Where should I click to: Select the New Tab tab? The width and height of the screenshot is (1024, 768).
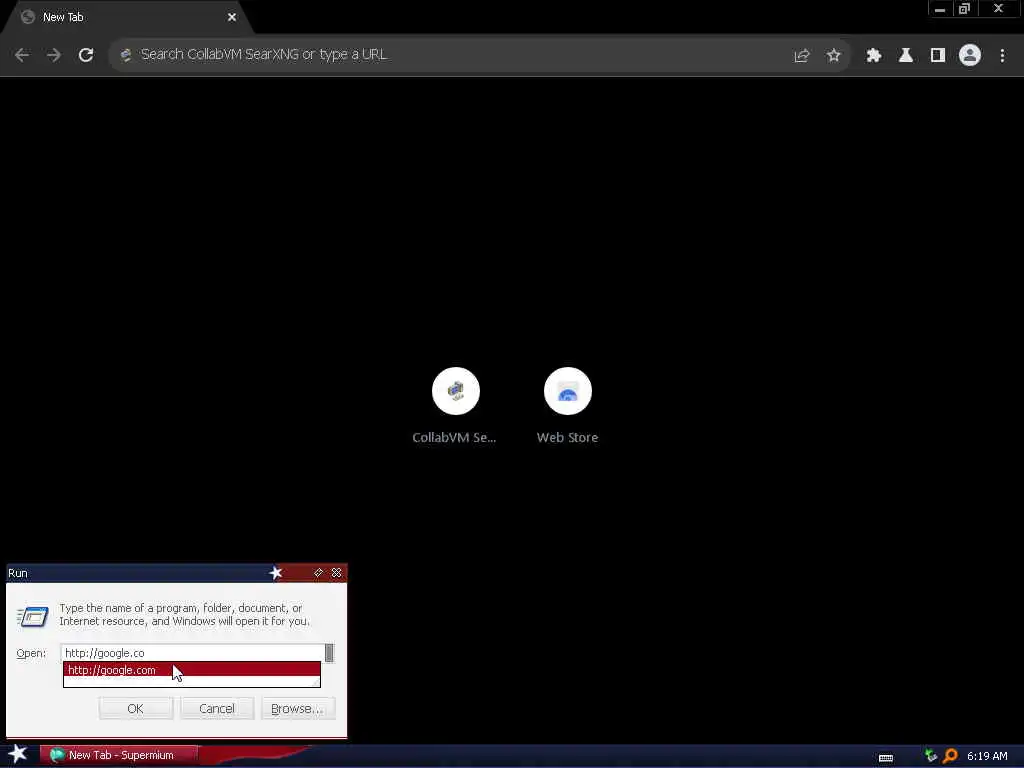(x=127, y=18)
